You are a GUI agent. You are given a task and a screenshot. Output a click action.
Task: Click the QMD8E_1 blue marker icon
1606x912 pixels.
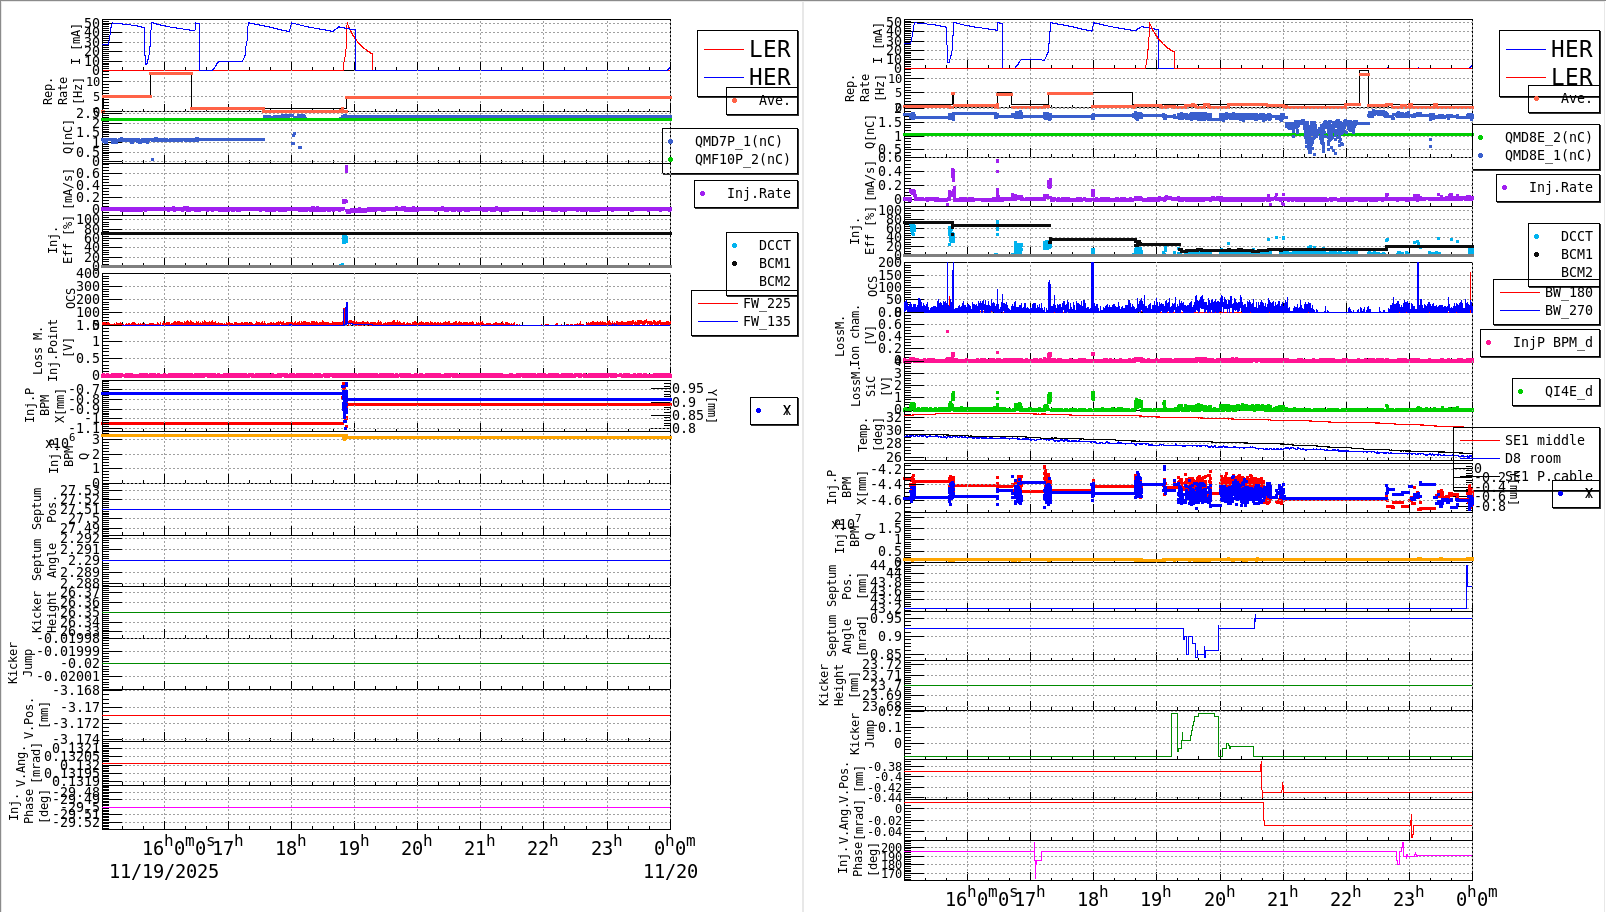coord(1481,155)
